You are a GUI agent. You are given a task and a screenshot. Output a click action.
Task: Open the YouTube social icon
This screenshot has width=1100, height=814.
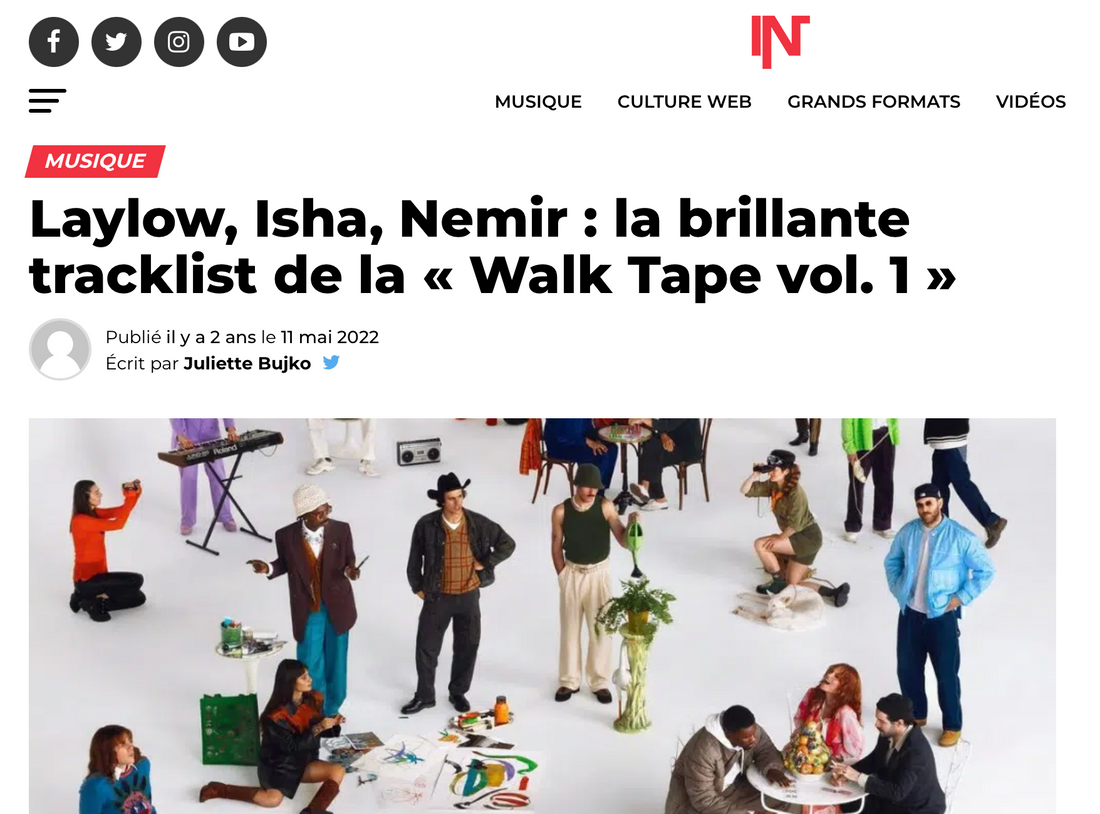pyautogui.click(x=241, y=42)
